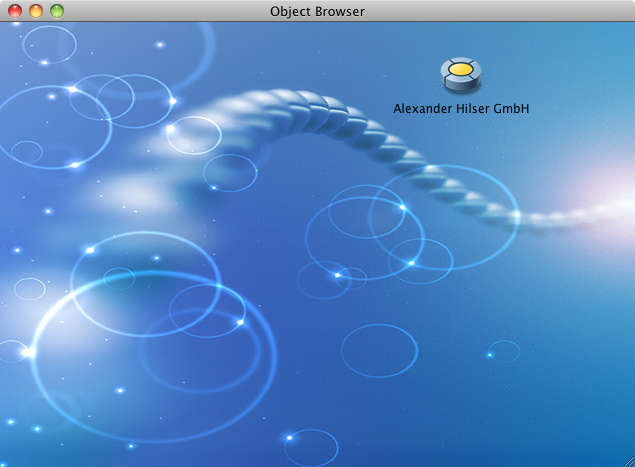Minimize the Object Browser window
The image size is (635, 467).
coord(36,11)
